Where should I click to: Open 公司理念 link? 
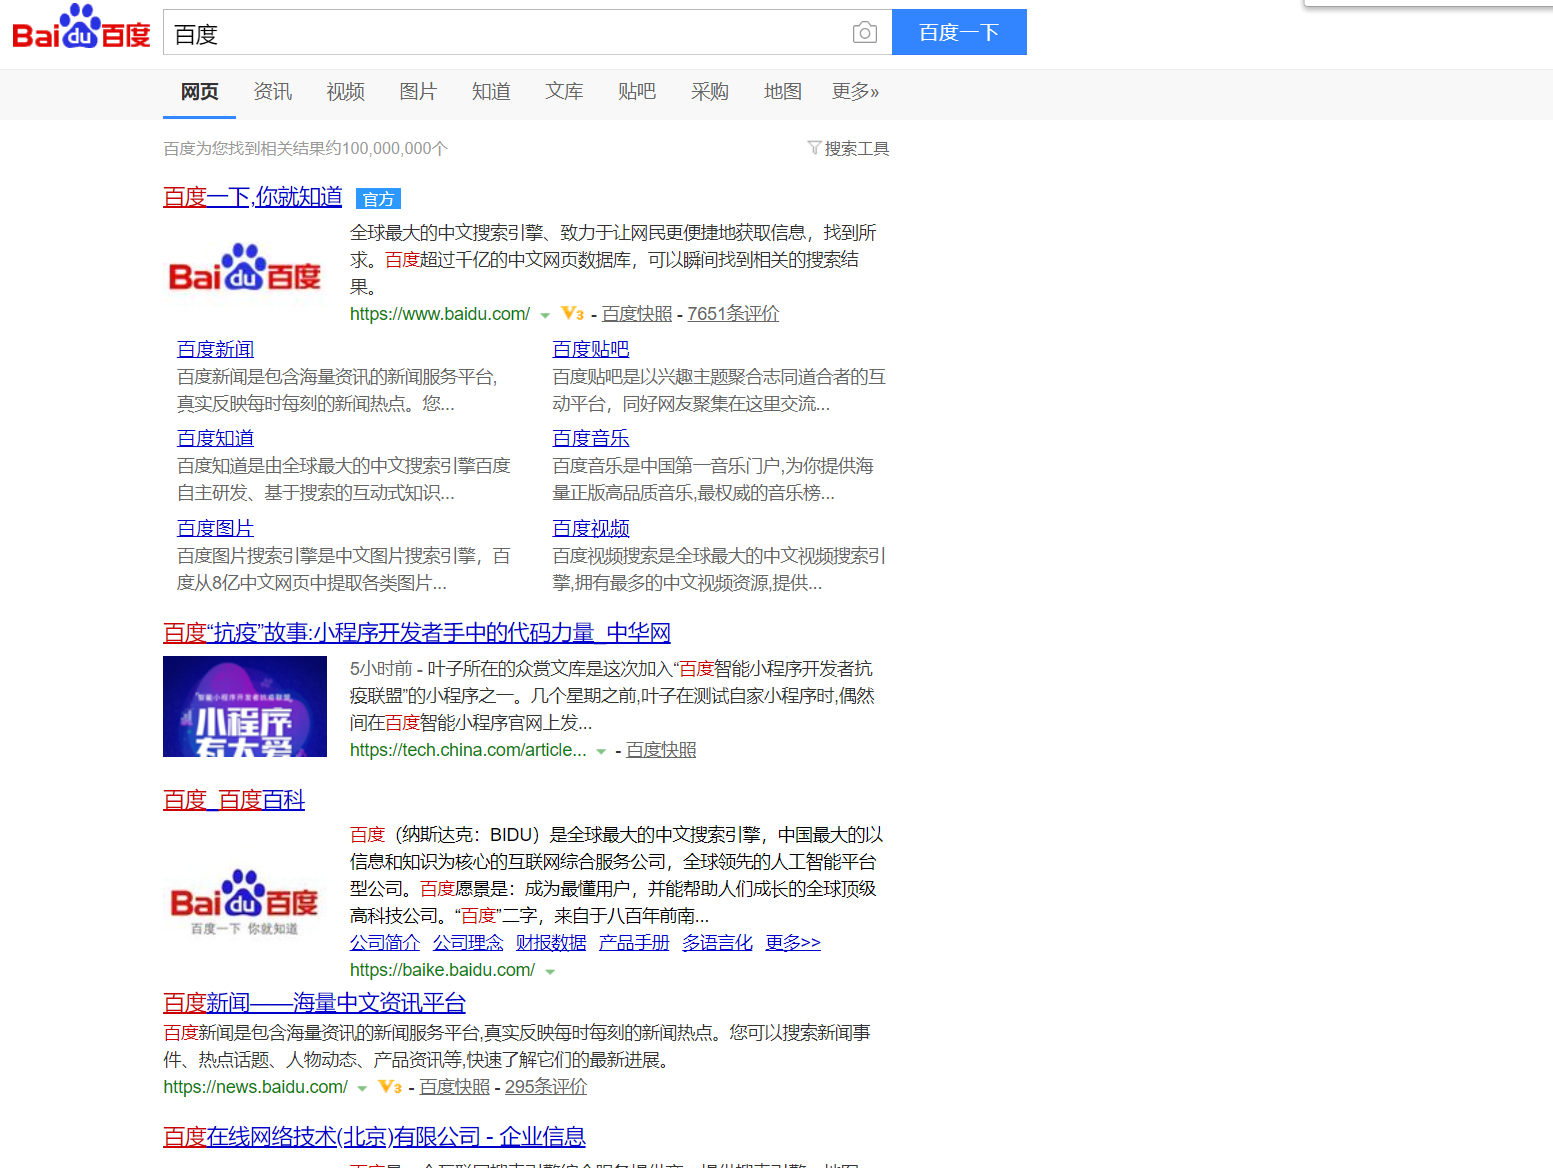(x=468, y=943)
